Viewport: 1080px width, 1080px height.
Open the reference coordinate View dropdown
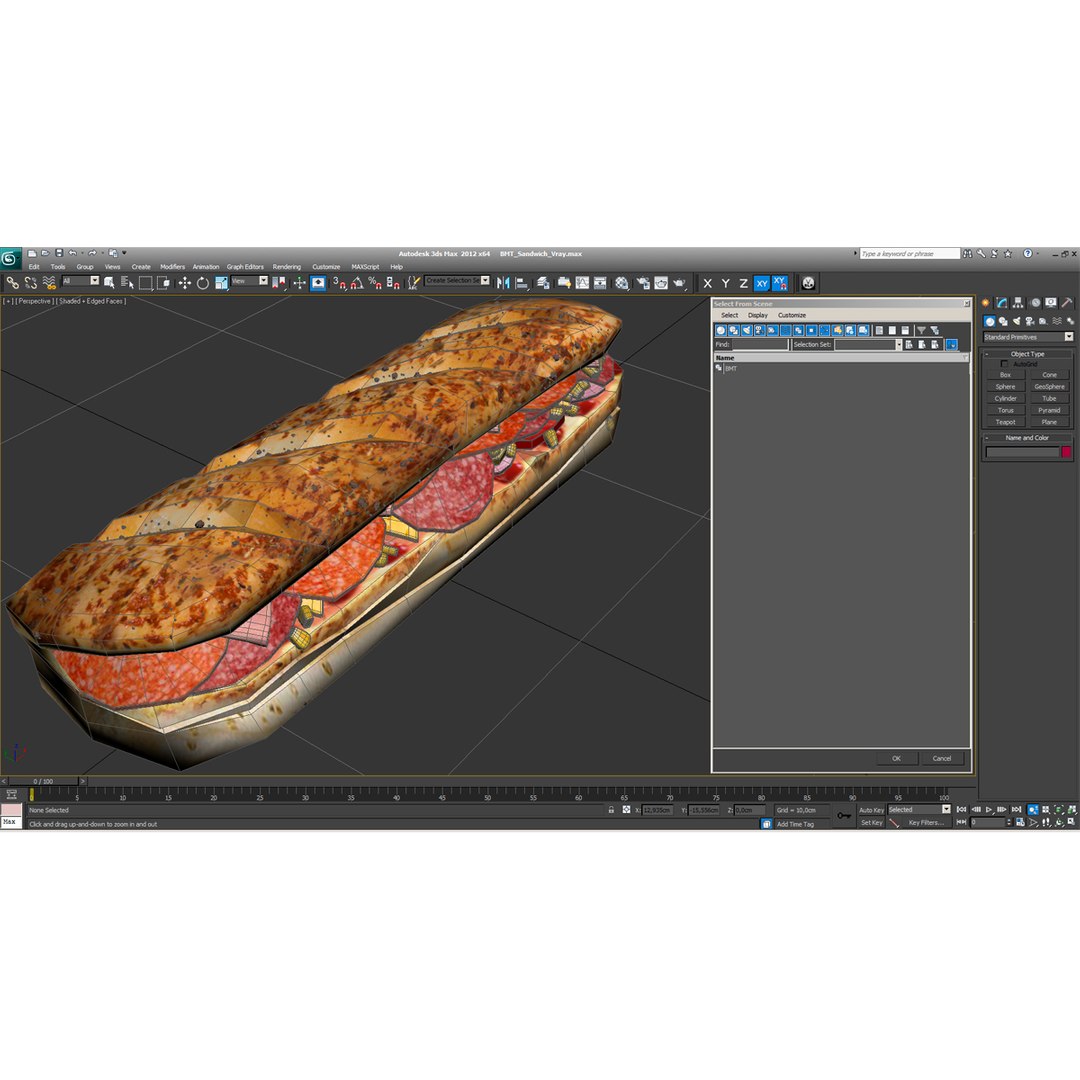(249, 281)
